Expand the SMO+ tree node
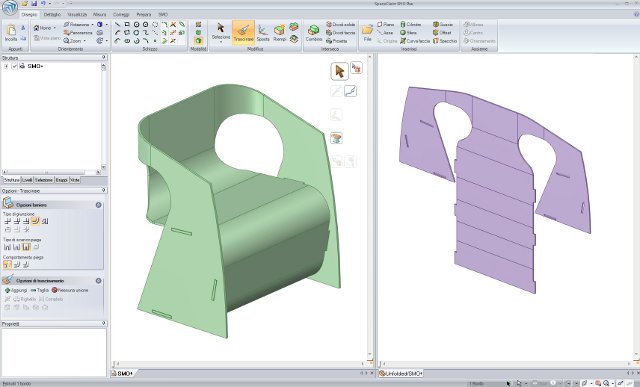Viewport: 640px width, 387px height. pos(6,66)
